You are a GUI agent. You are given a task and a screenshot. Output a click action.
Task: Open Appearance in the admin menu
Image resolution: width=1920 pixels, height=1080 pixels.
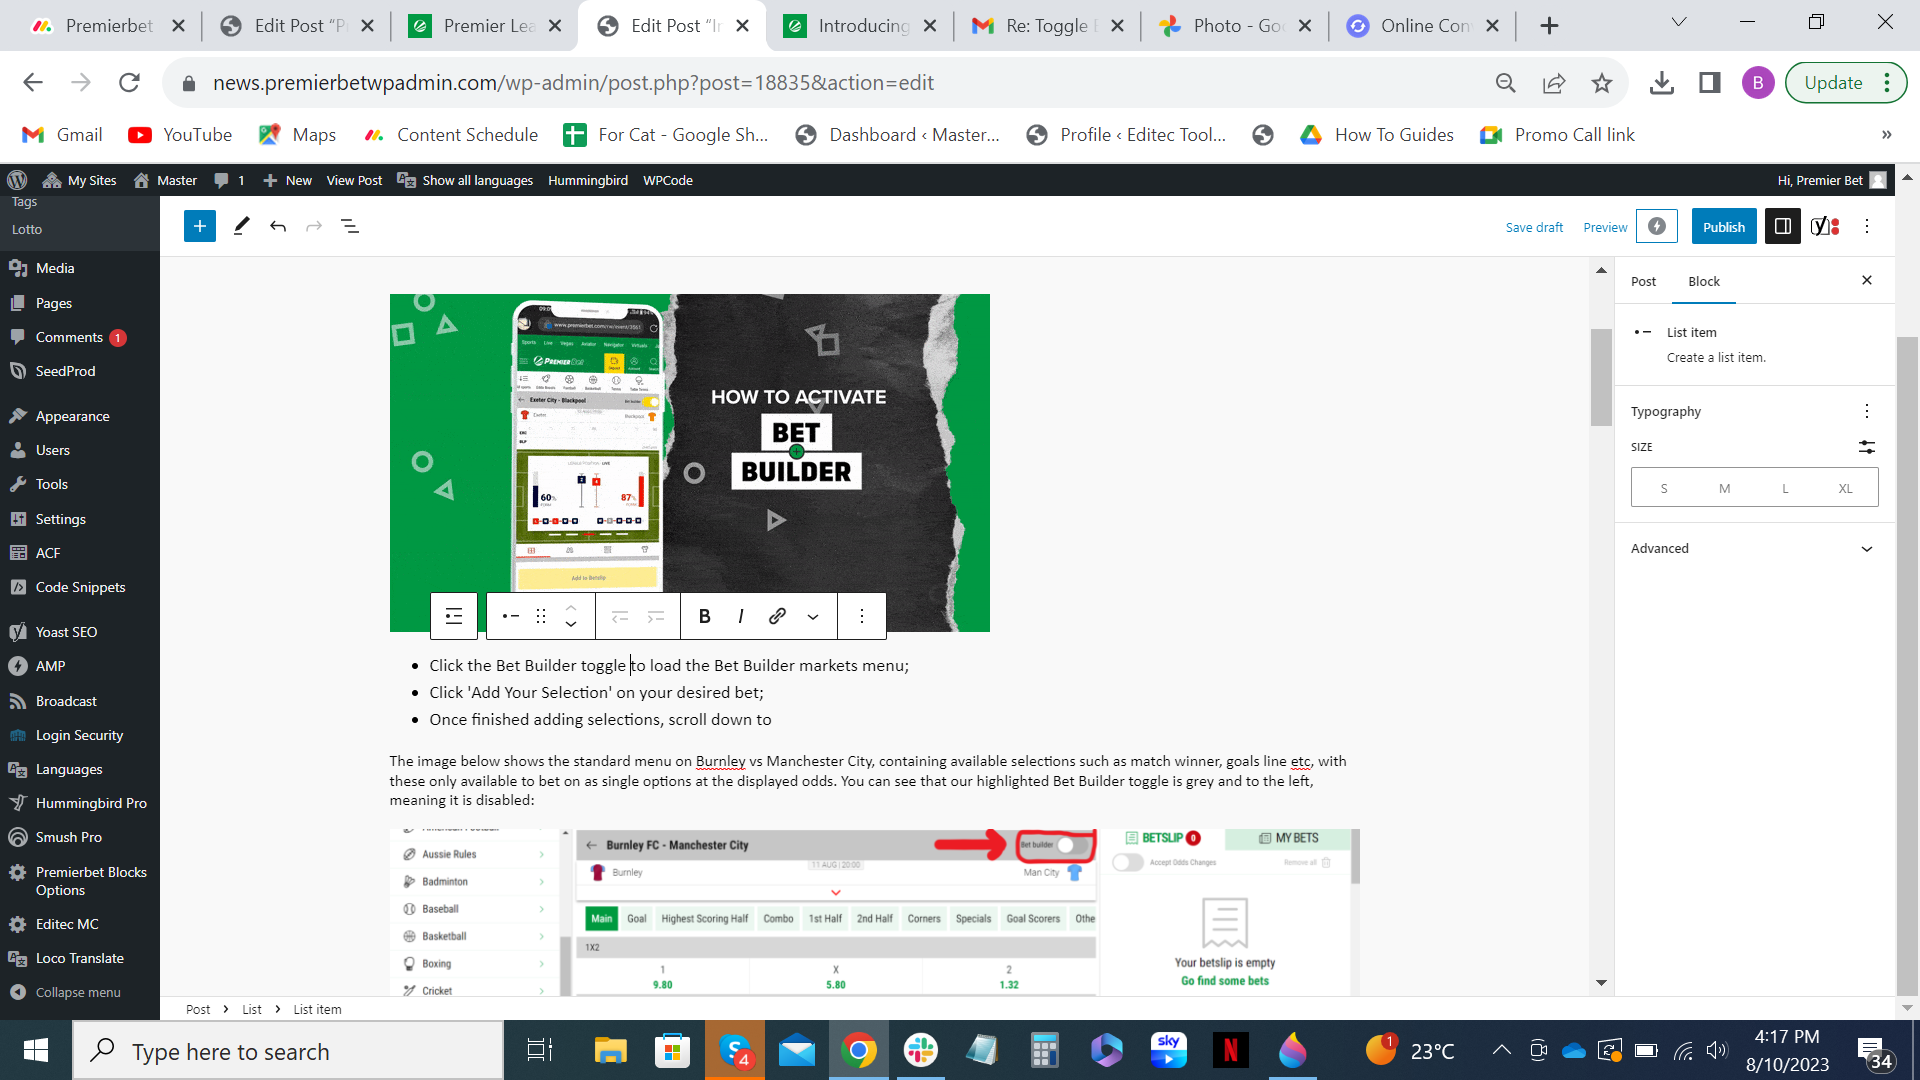tap(72, 416)
